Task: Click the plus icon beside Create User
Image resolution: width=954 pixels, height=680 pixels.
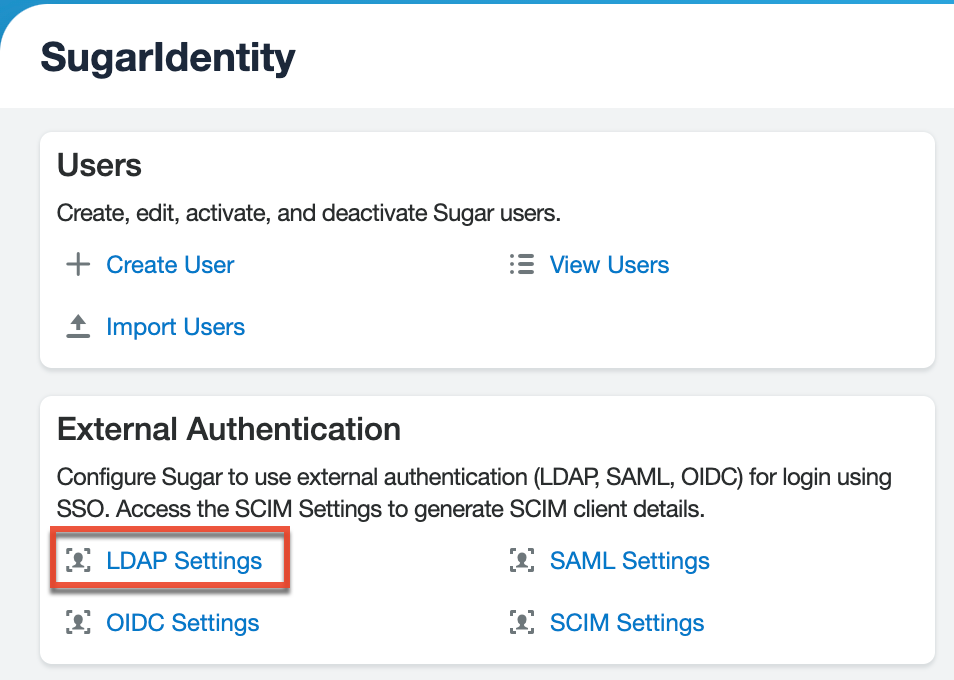Action: click(x=77, y=264)
